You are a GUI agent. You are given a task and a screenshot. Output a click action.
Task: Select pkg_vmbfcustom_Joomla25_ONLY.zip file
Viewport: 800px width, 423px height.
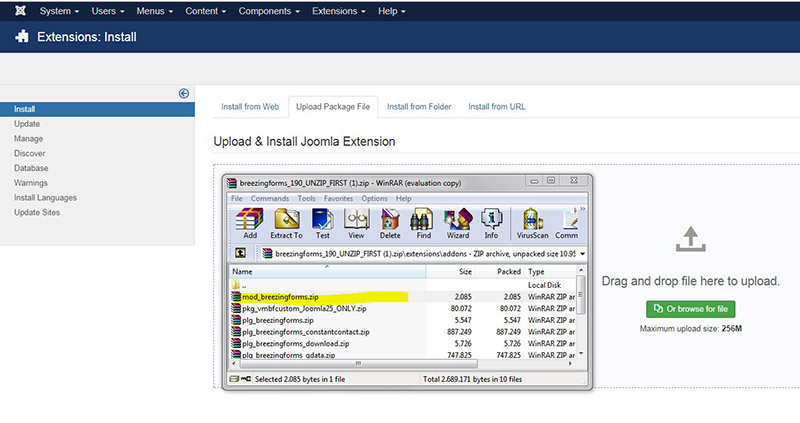pos(403,308)
